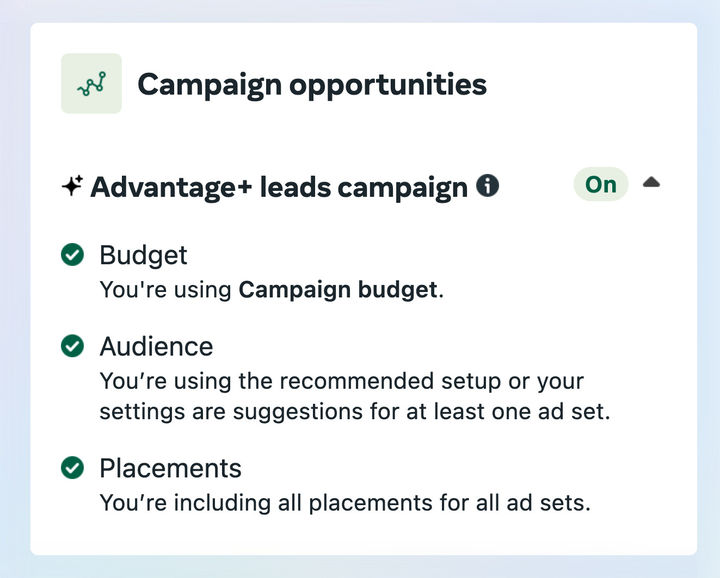720x578 pixels.
Task: Click the "You're using" text under Budget
Action: [166, 290]
